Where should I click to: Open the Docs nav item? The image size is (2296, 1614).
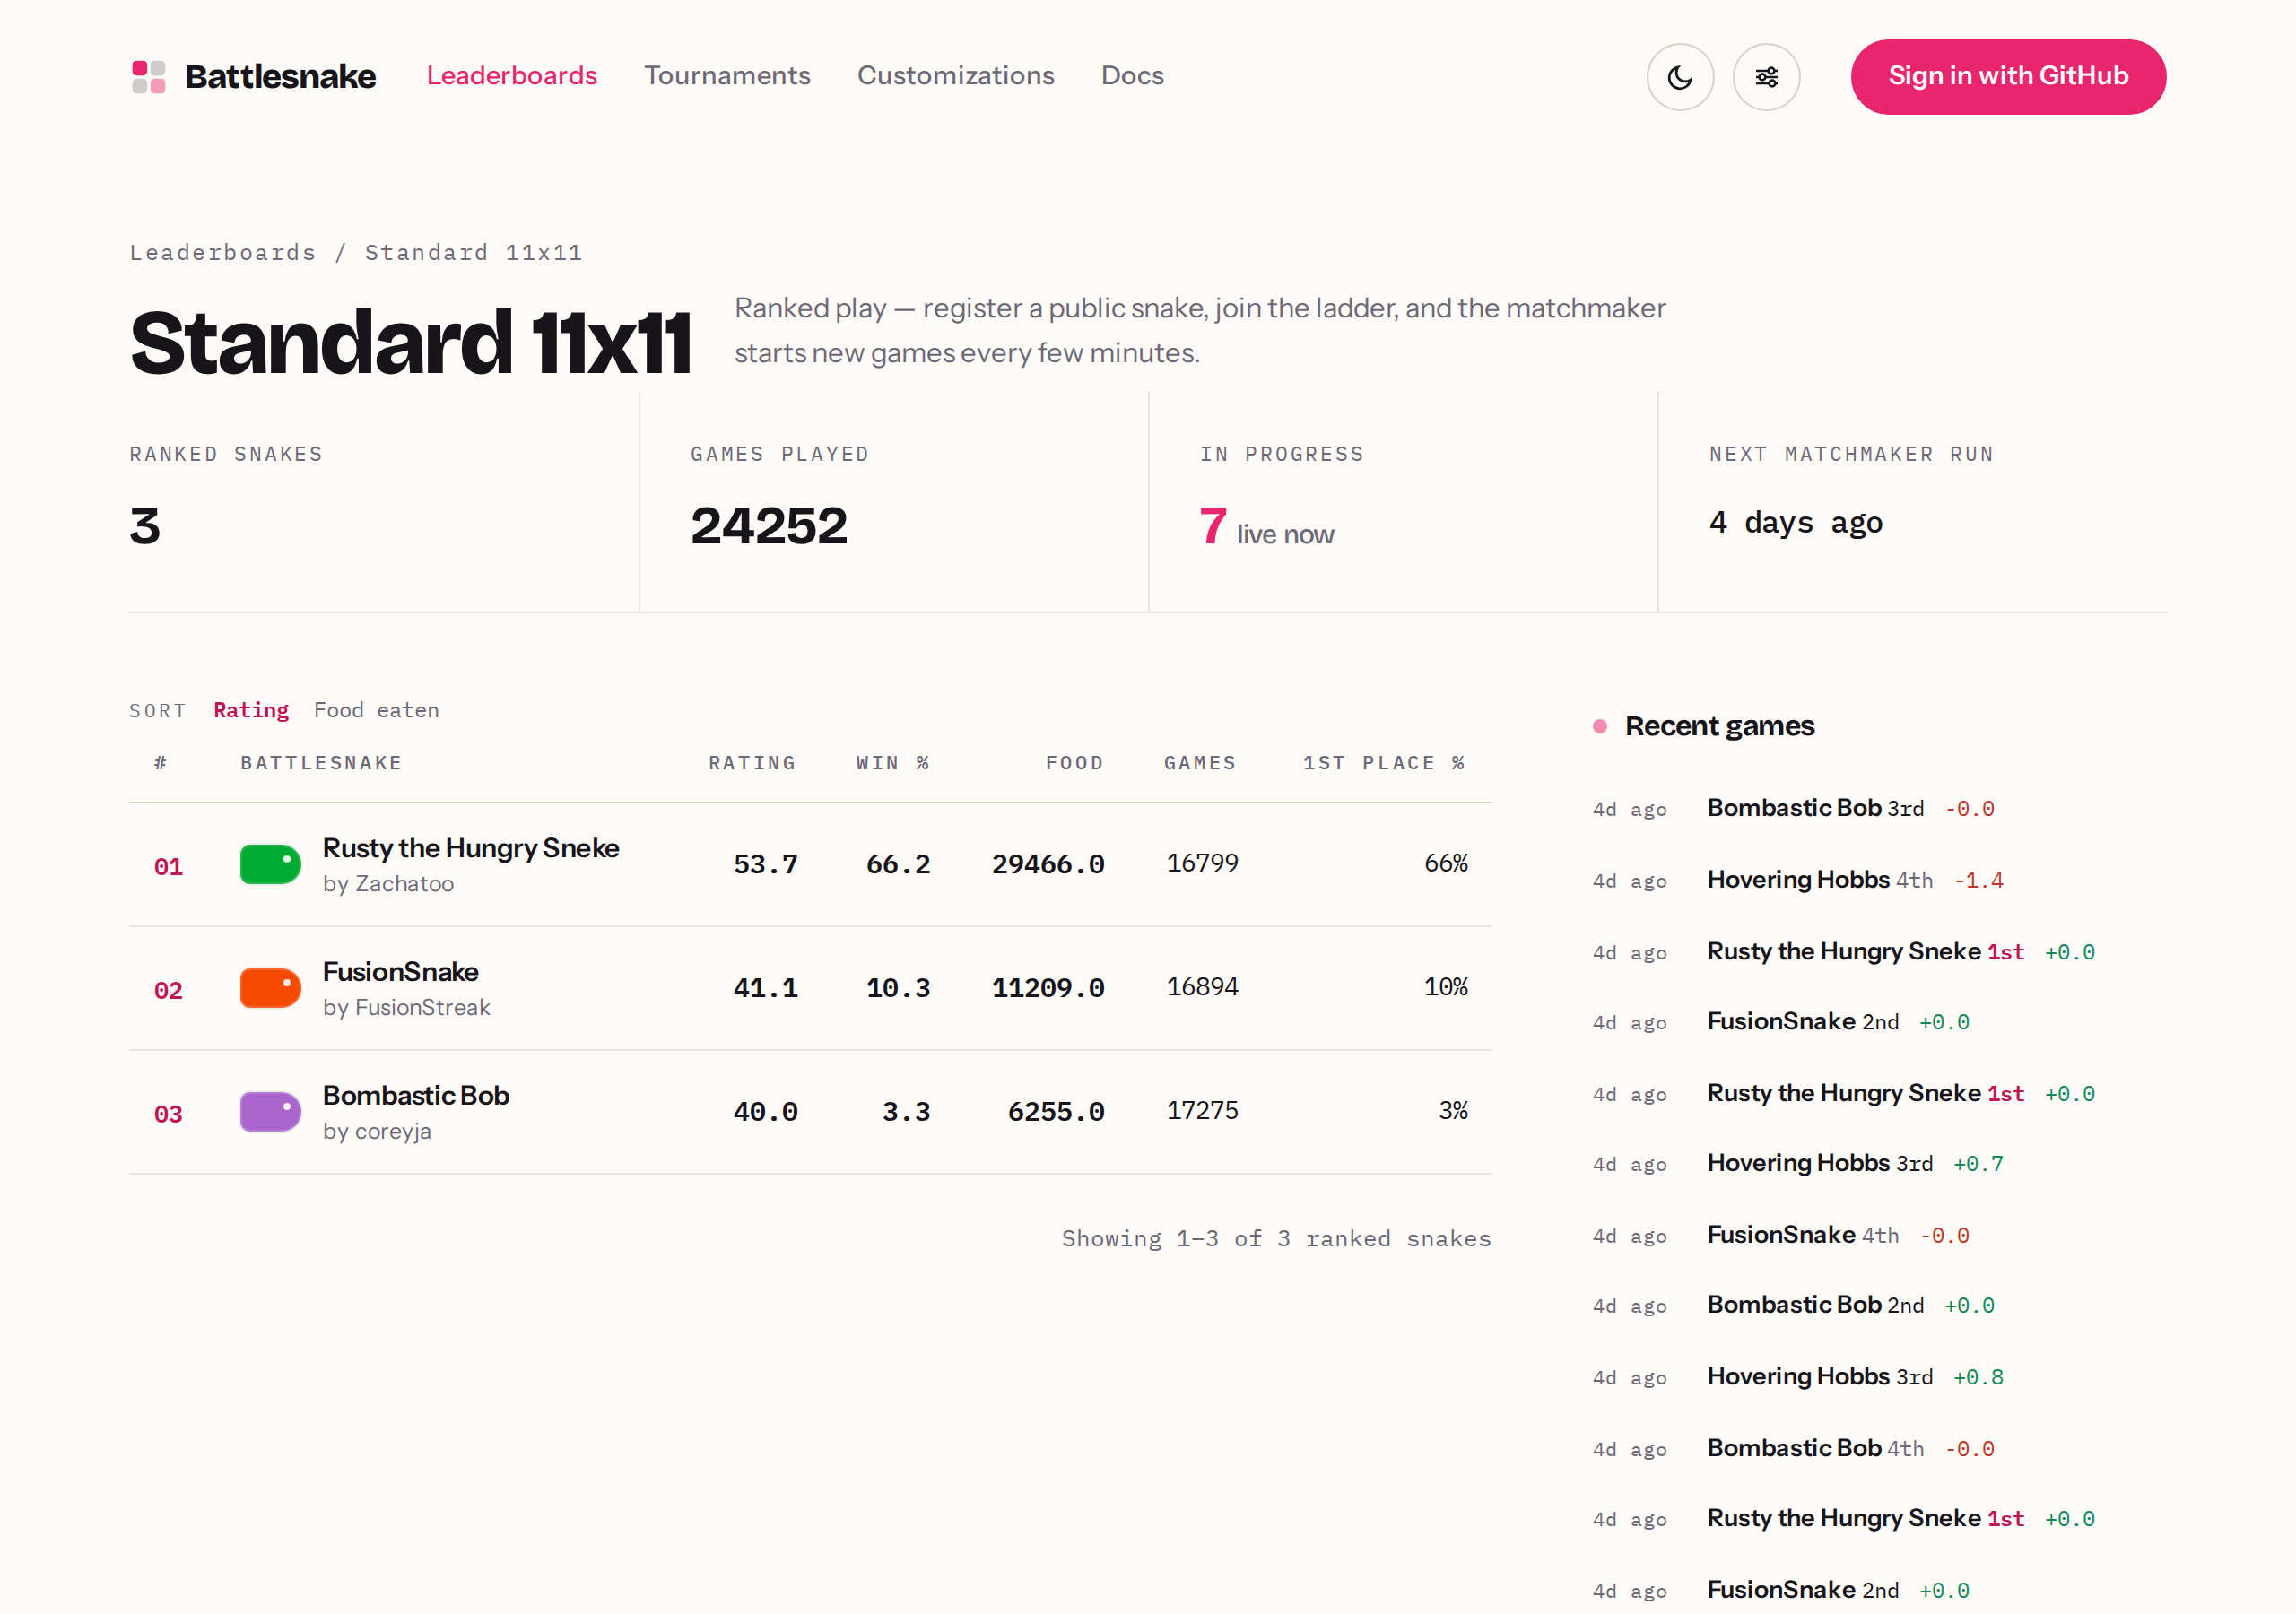1132,76
